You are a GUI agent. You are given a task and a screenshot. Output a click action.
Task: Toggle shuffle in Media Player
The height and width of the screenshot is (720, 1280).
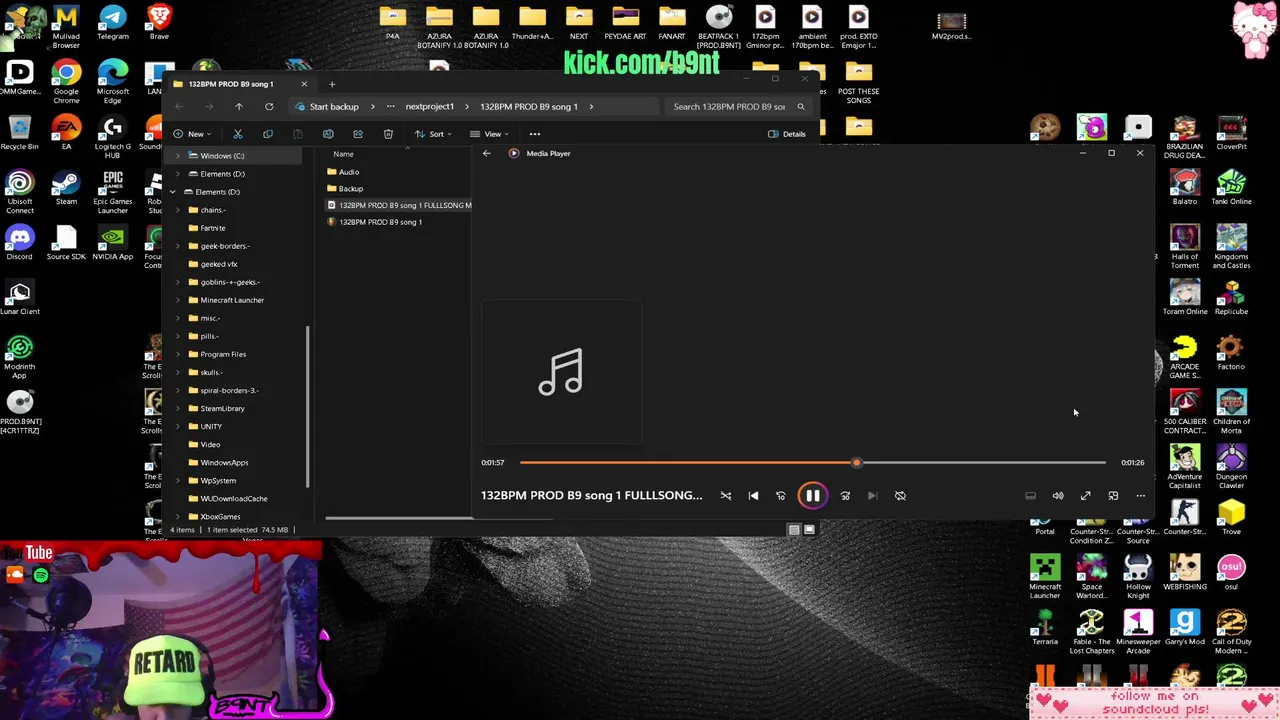pos(726,496)
